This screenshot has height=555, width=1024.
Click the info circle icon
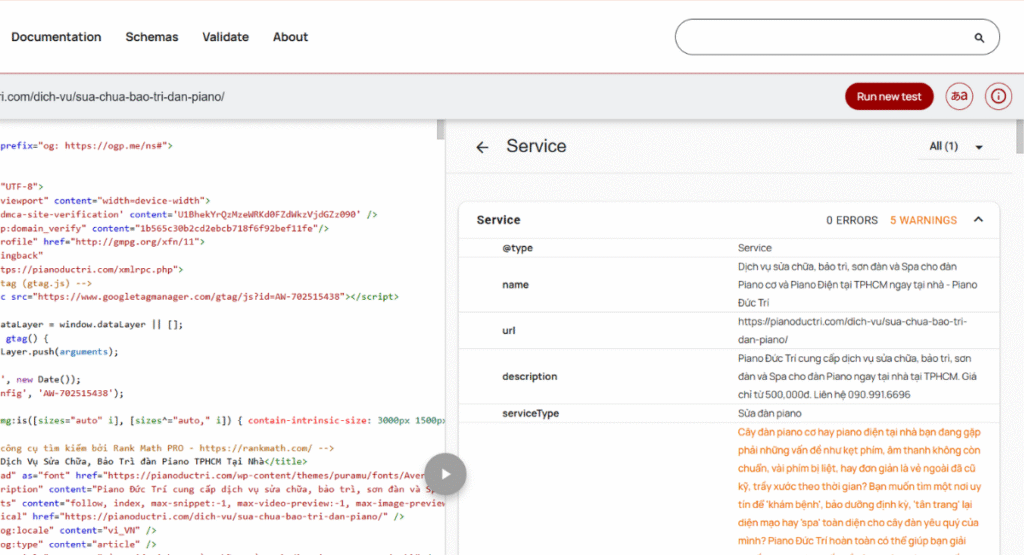pyautogui.click(x=997, y=97)
